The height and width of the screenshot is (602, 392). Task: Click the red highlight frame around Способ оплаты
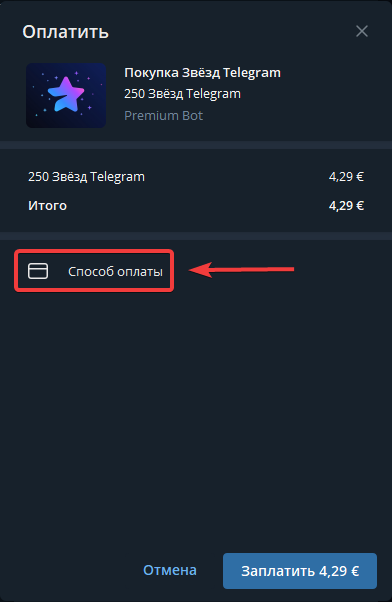point(94,271)
